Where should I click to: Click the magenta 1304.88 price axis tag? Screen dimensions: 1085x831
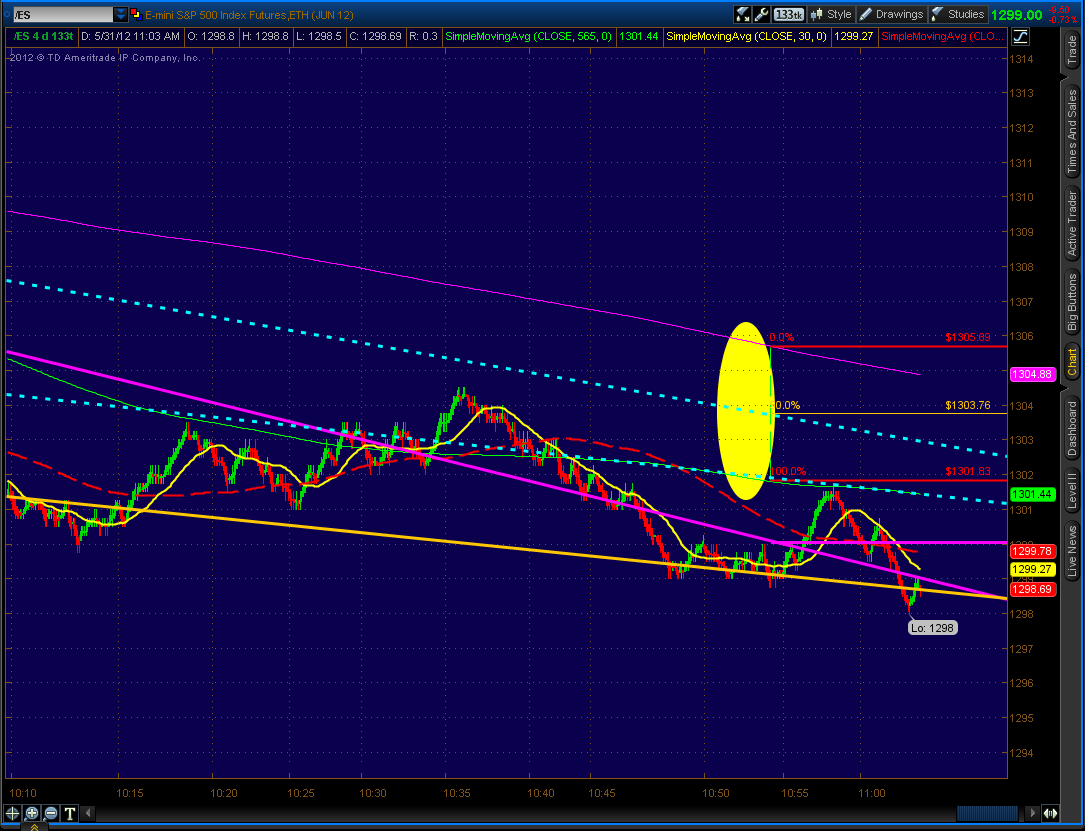pos(1033,374)
